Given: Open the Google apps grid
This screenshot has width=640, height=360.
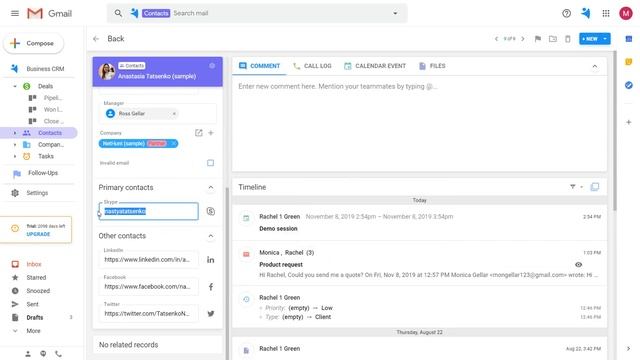Looking at the screenshot, I should pos(606,13).
